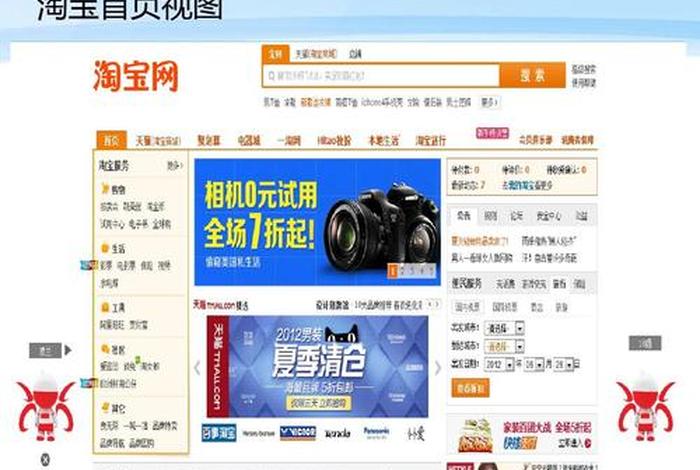Open the 2012 夏季清仓 Tmall banner

point(317,366)
